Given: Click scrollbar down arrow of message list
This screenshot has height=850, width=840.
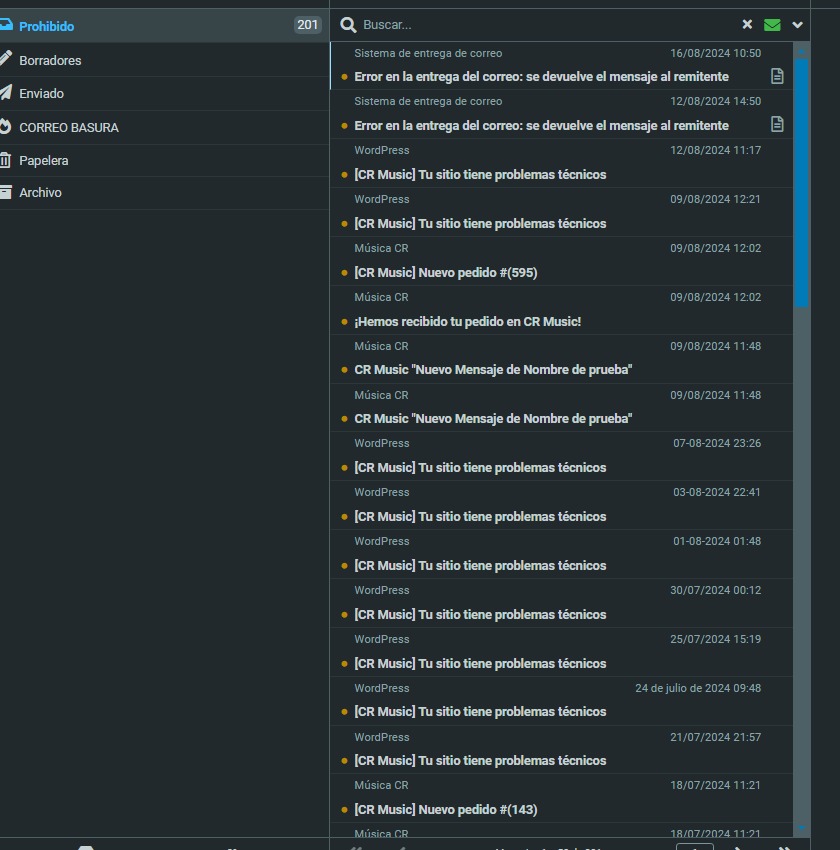Looking at the screenshot, I should tap(801, 828).
